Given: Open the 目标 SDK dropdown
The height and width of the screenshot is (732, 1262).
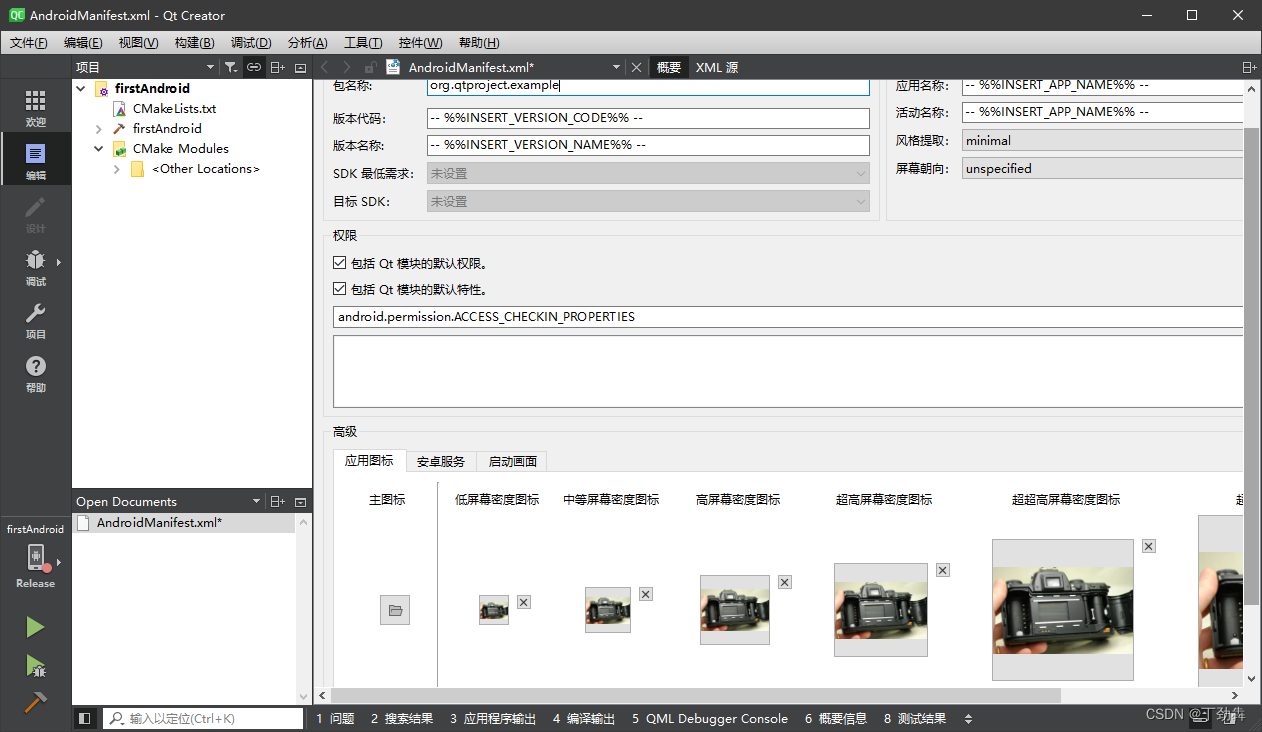Looking at the screenshot, I should (x=648, y=201).
